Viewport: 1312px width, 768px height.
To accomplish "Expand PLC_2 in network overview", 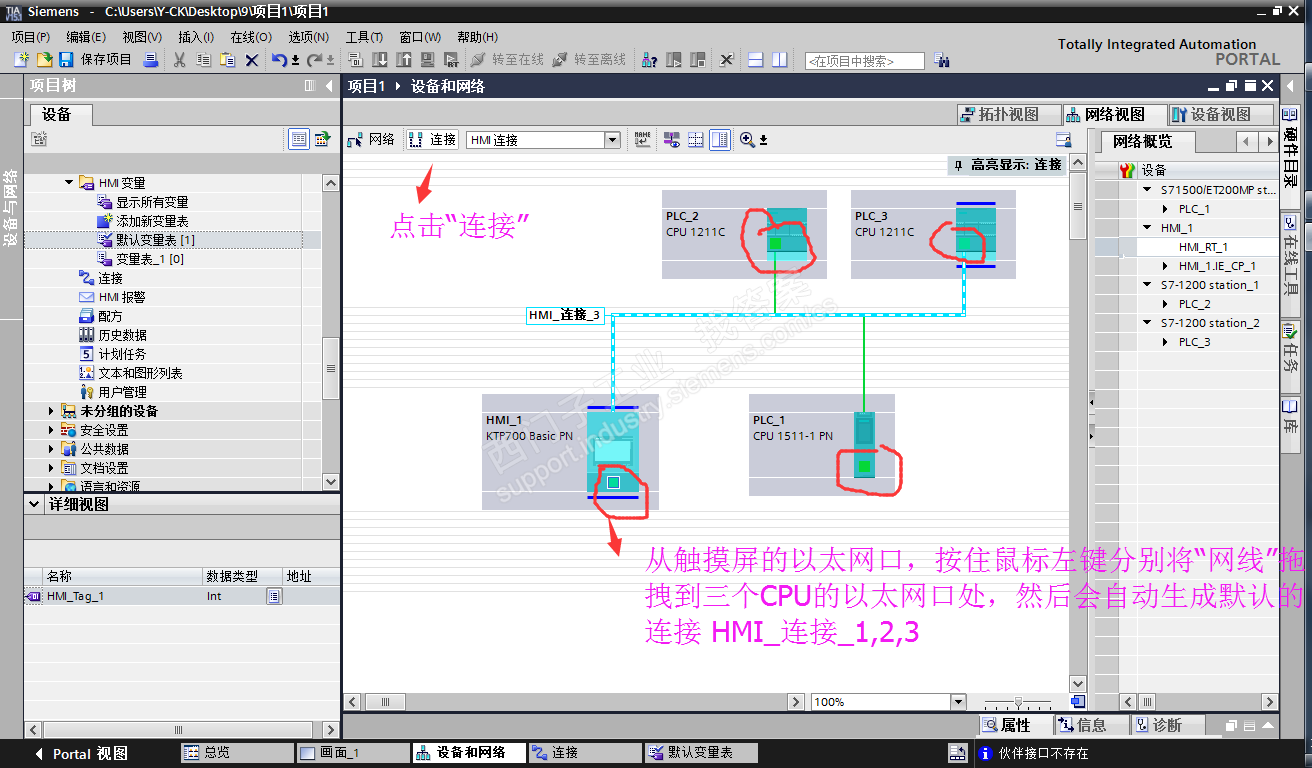I will (x=1166, y=304).
